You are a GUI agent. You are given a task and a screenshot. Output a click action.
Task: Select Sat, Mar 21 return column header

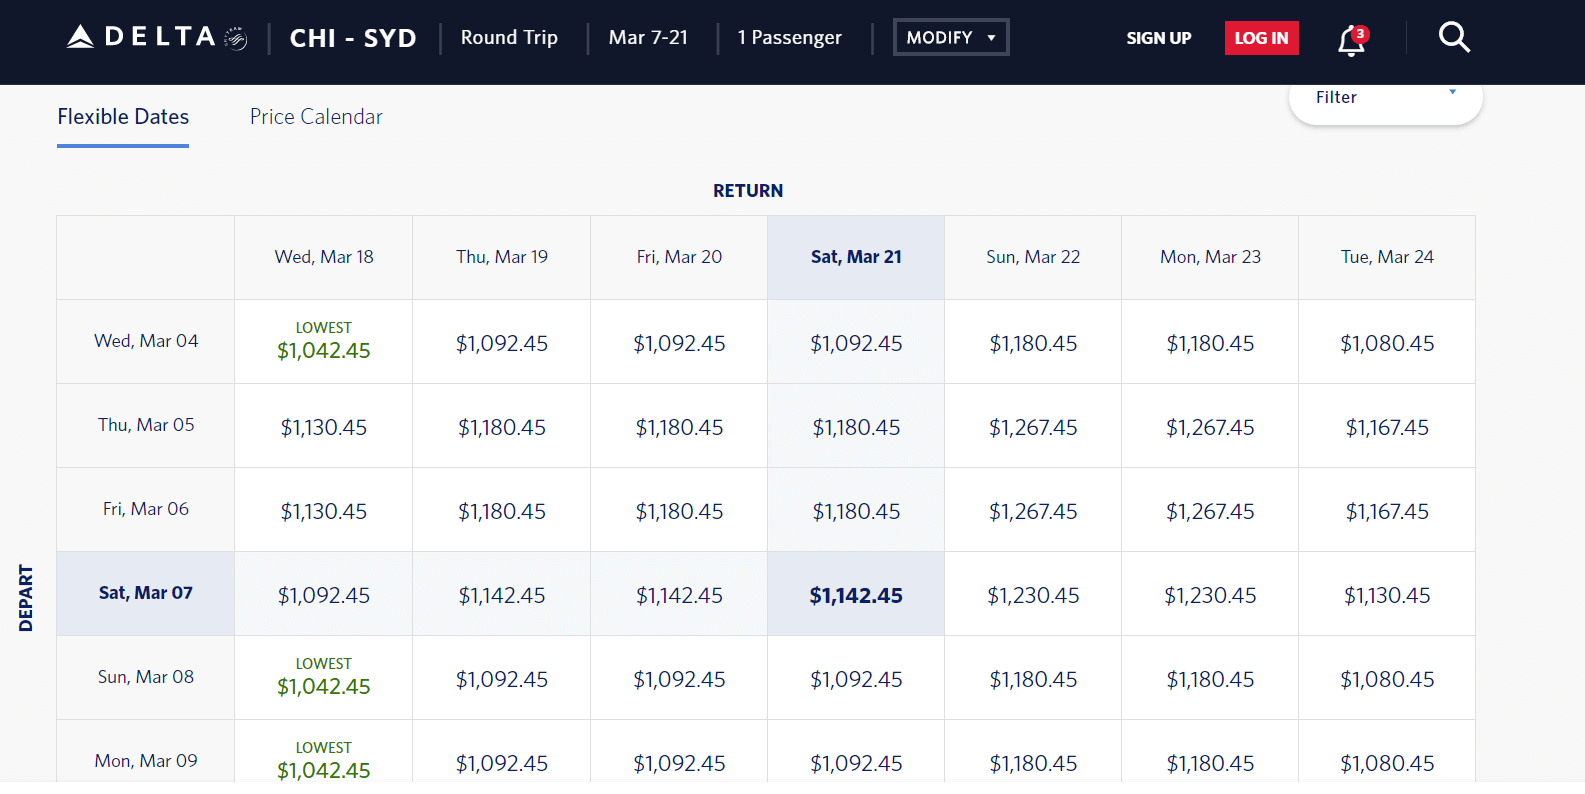coord(856,257)
